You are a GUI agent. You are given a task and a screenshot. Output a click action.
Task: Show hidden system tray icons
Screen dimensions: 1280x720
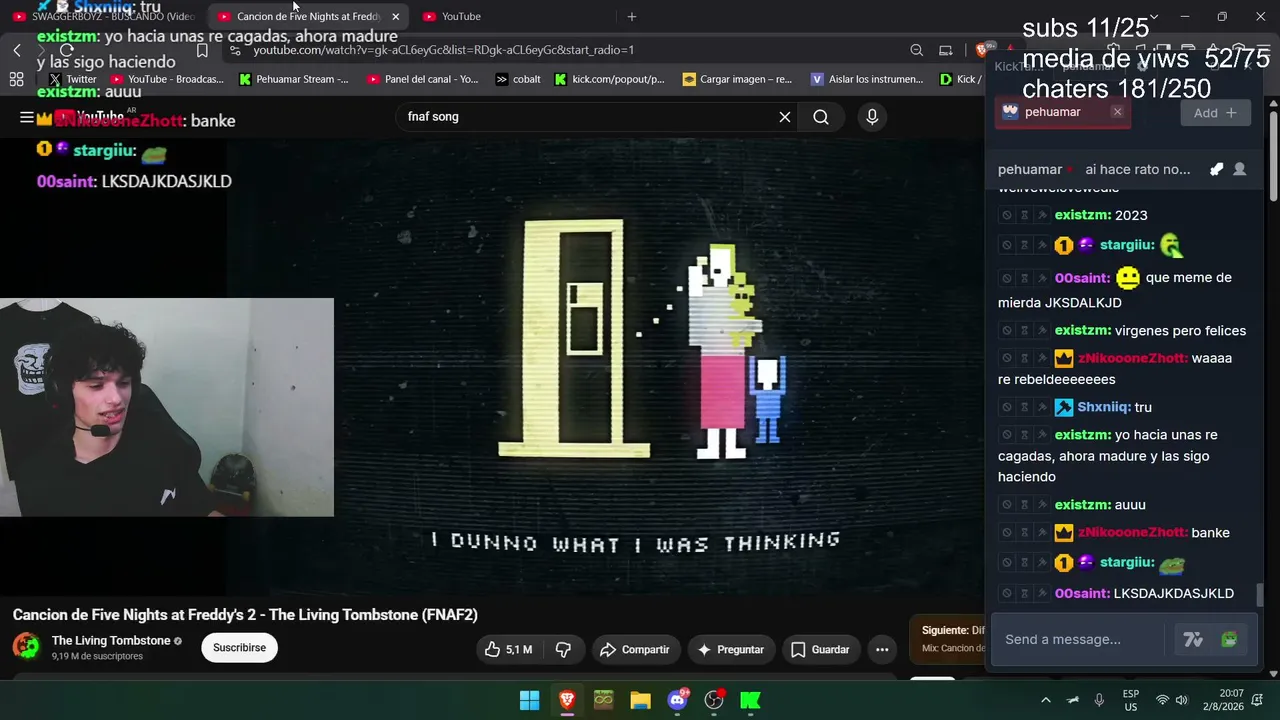(1046, 701)
